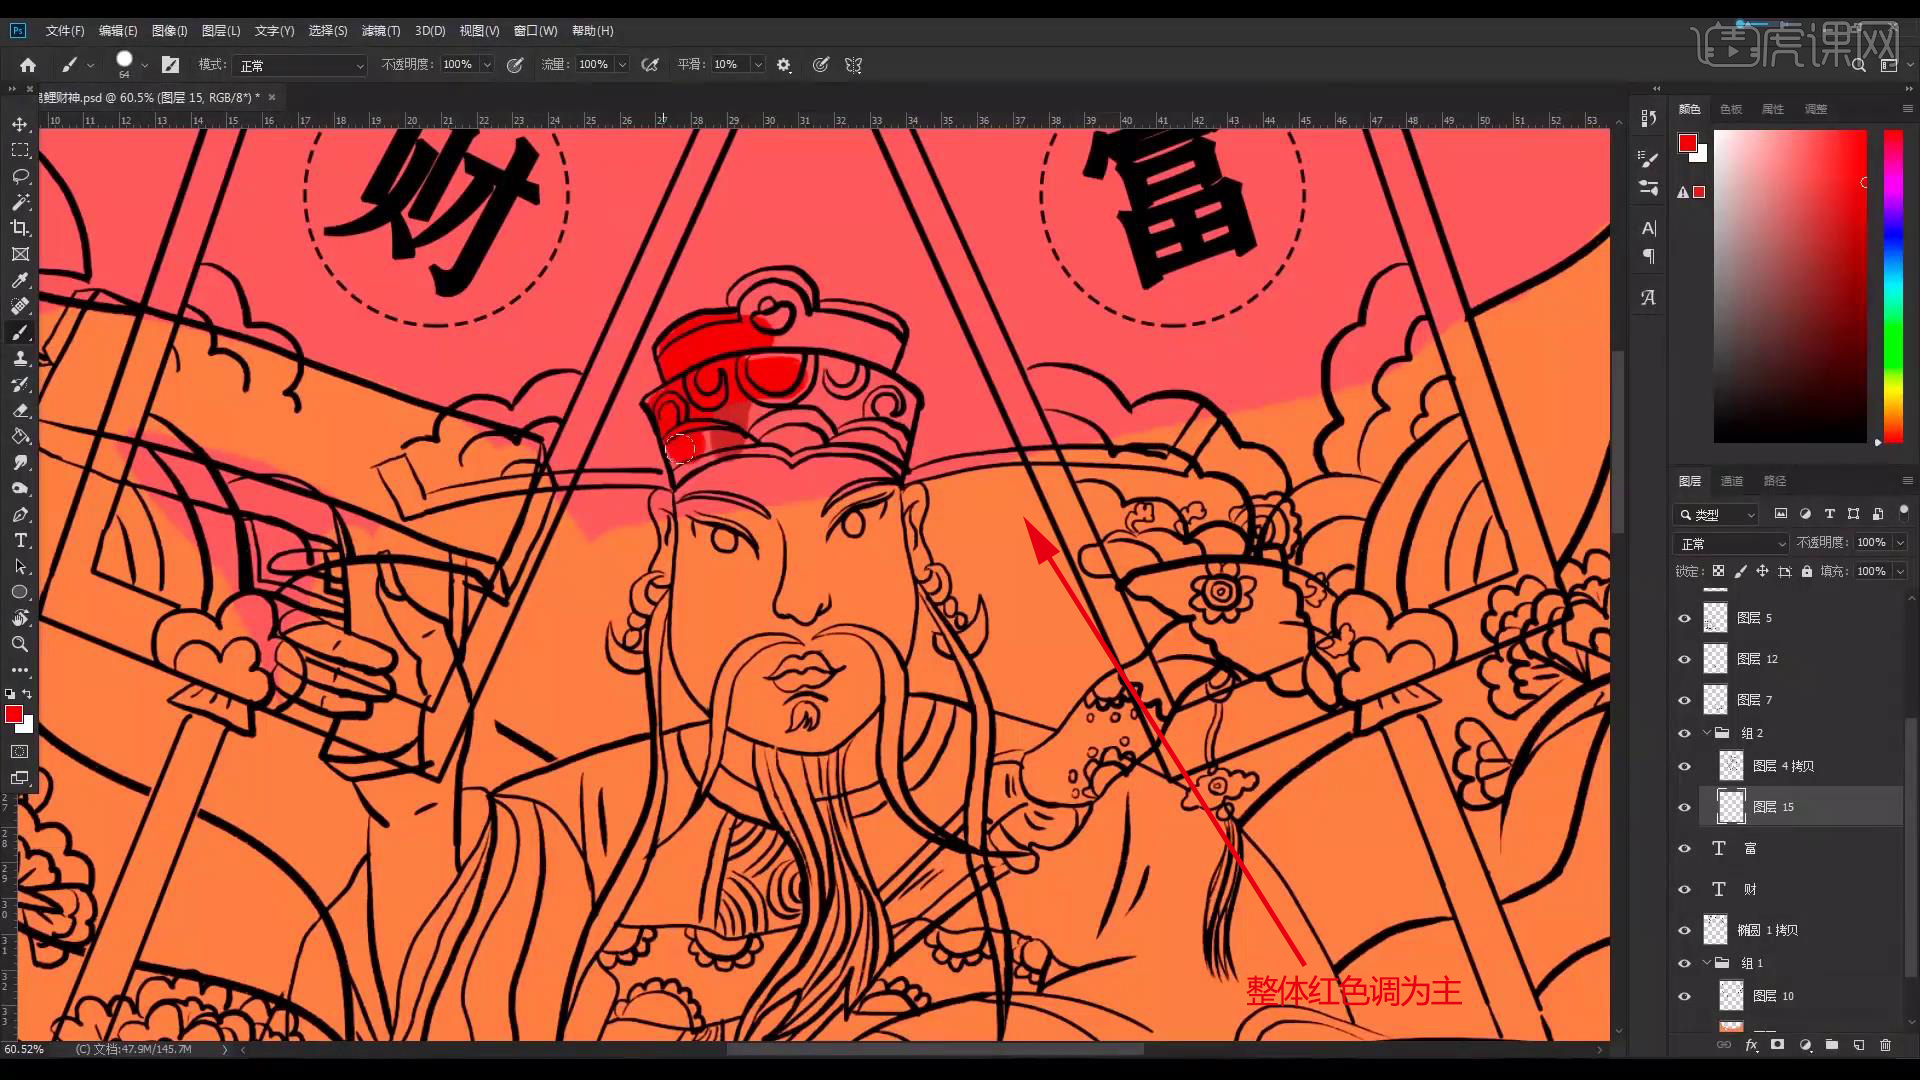The width and height of the screenshot is (1920, 1080).
Task: Add layer style fx icon
Action: point(1751,1045)
